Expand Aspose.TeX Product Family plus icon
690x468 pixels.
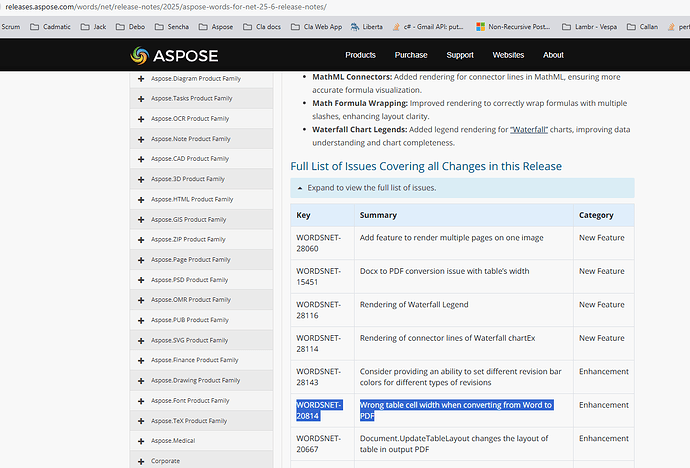click(x=141, y=421)
